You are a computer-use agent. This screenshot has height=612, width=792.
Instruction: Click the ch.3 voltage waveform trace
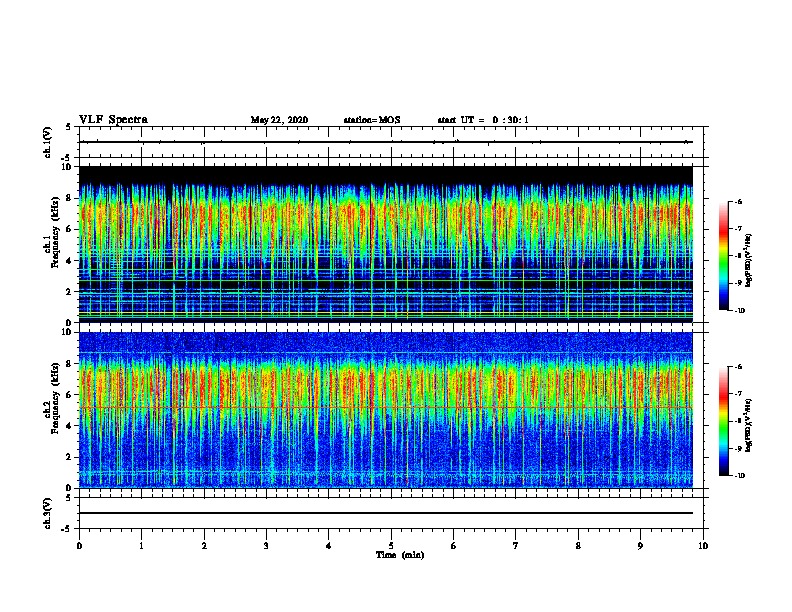(x=386, y=513)
